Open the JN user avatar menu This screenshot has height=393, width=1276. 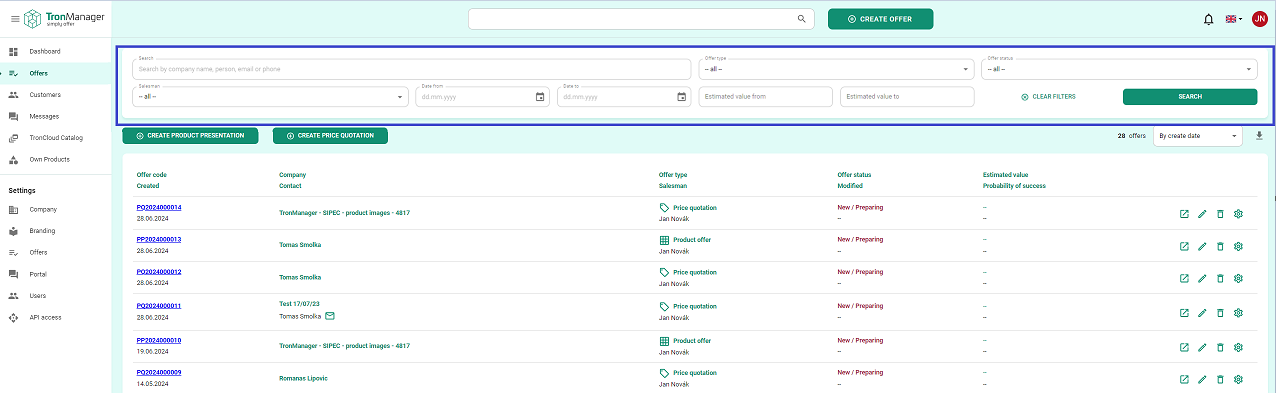click(x=1259, y=19)
